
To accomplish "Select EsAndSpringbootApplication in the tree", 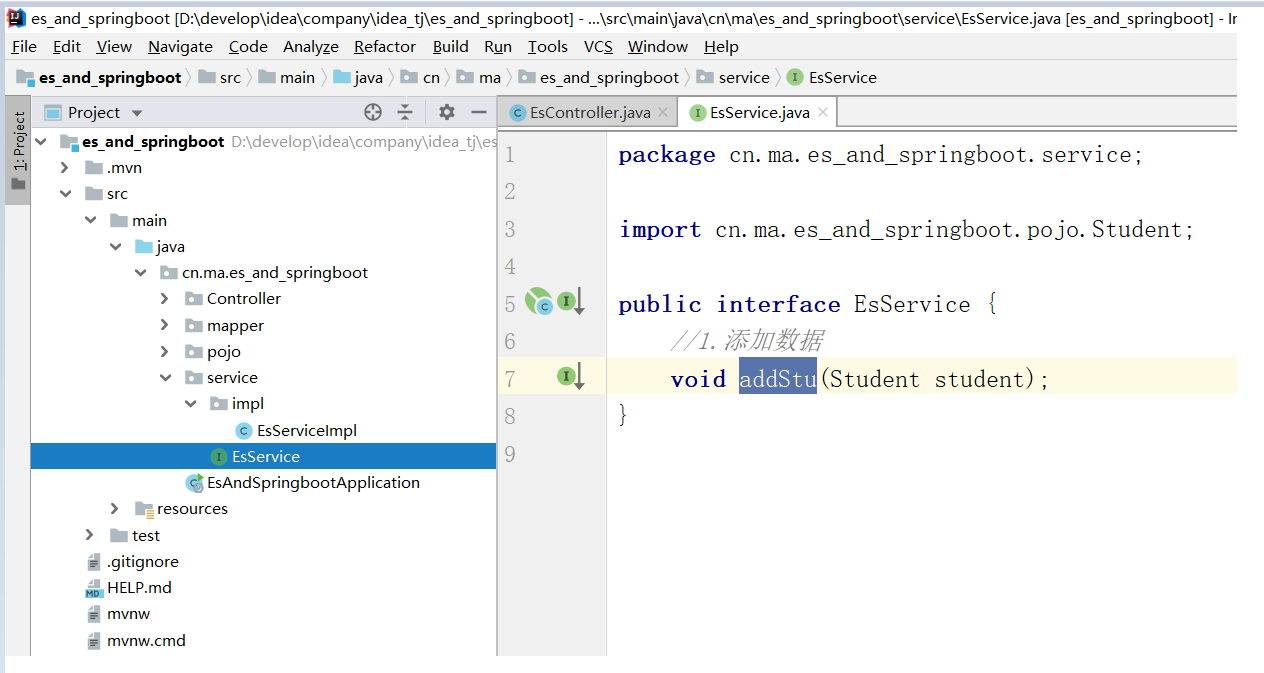I will pos(313,482).
